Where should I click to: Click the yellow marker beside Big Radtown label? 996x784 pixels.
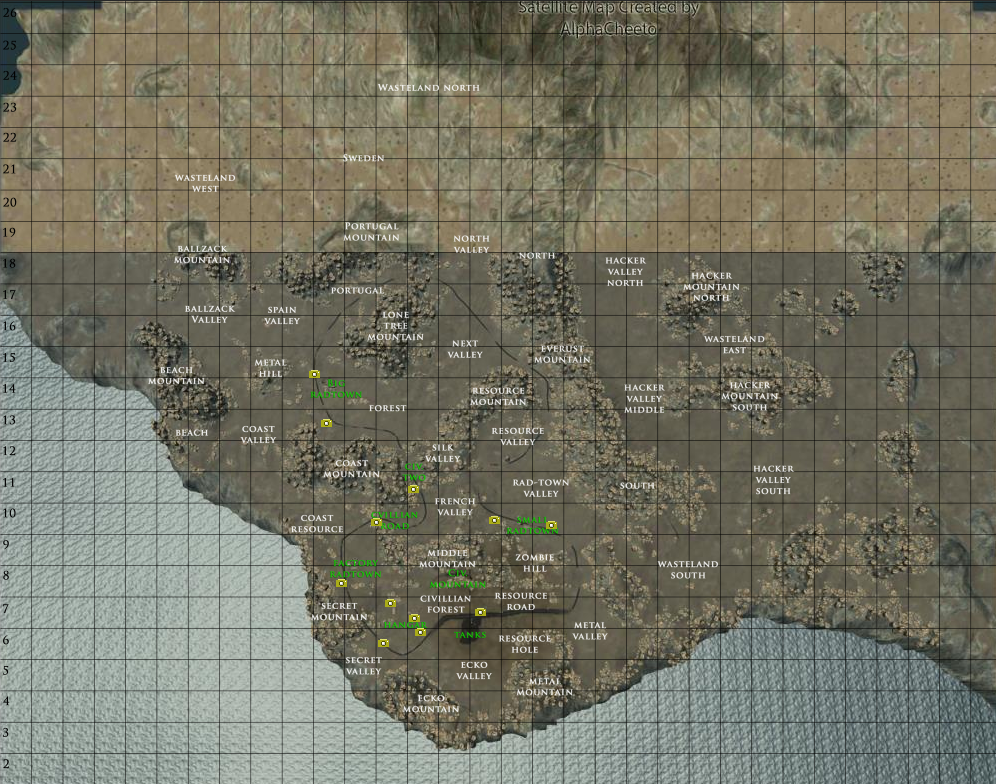[314, 374]
